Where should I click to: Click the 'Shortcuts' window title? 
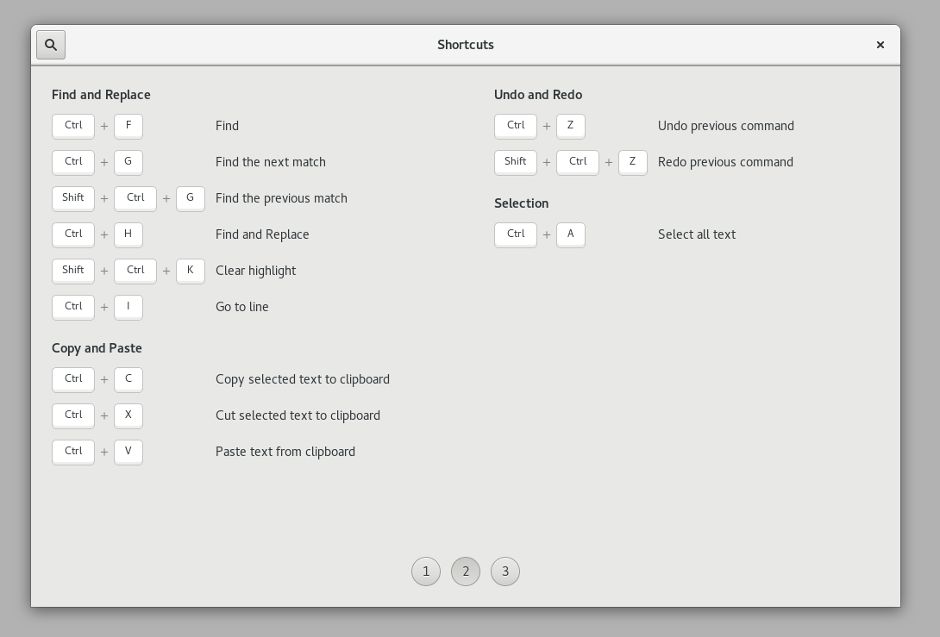465,45
